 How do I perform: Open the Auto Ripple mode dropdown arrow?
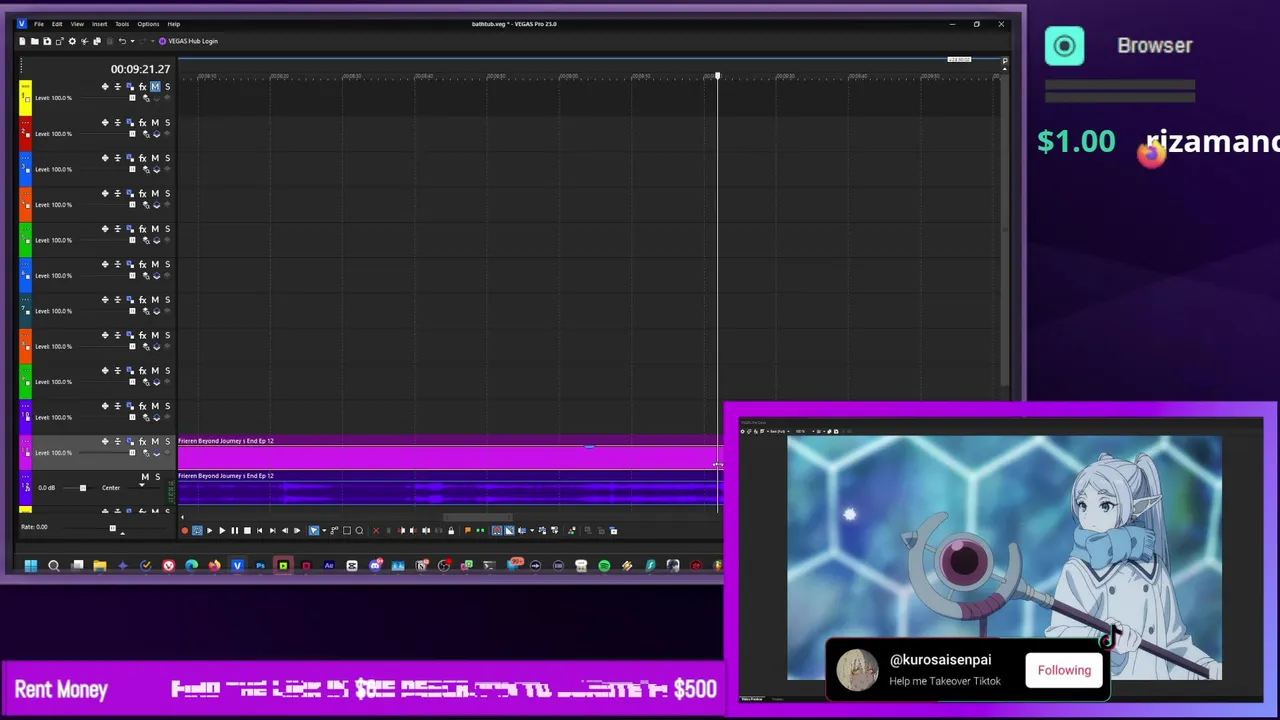pyautogui.click(x=532, y=530)
